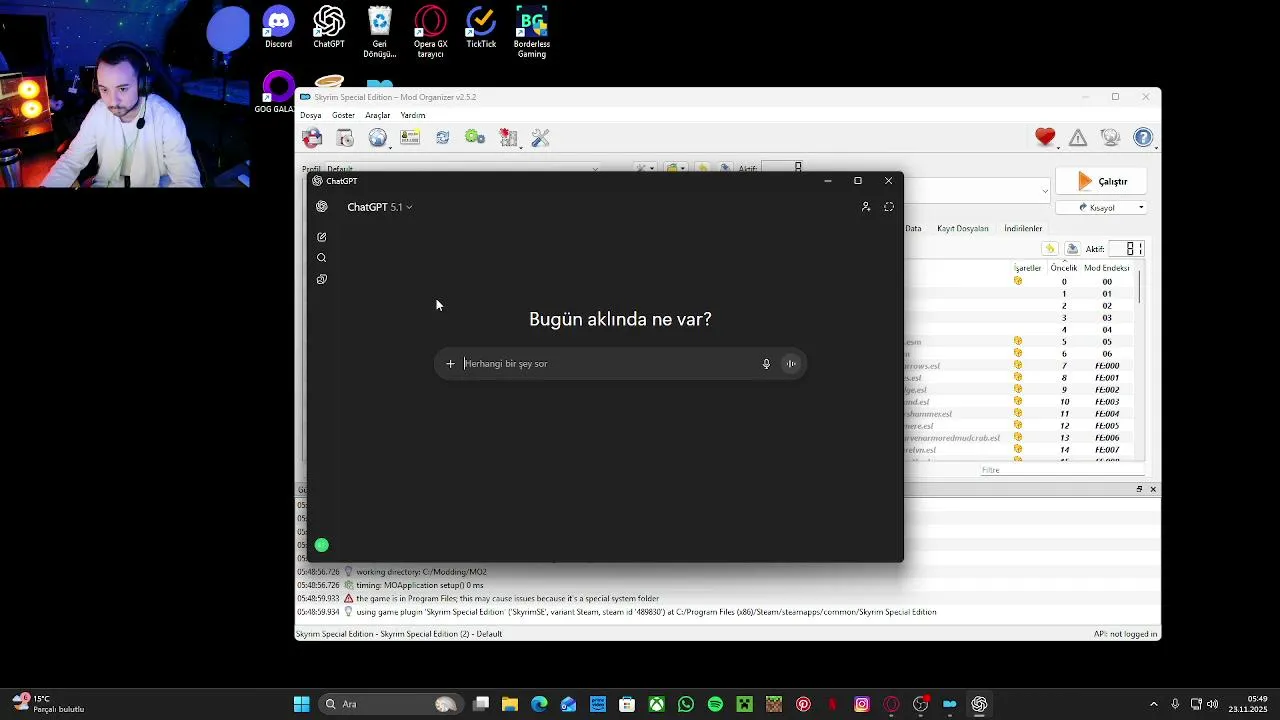1280x720 pixels.
Task: Click the ChatGPT profile person icon
Action: (x=866, y=207)
